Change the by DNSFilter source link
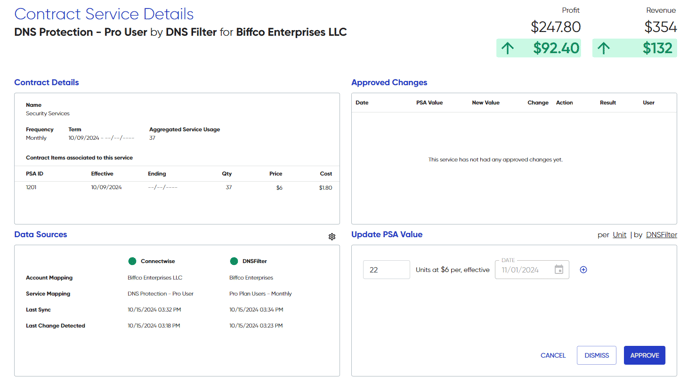Screen dimensions: 688x384 click(x=661, y=235)
